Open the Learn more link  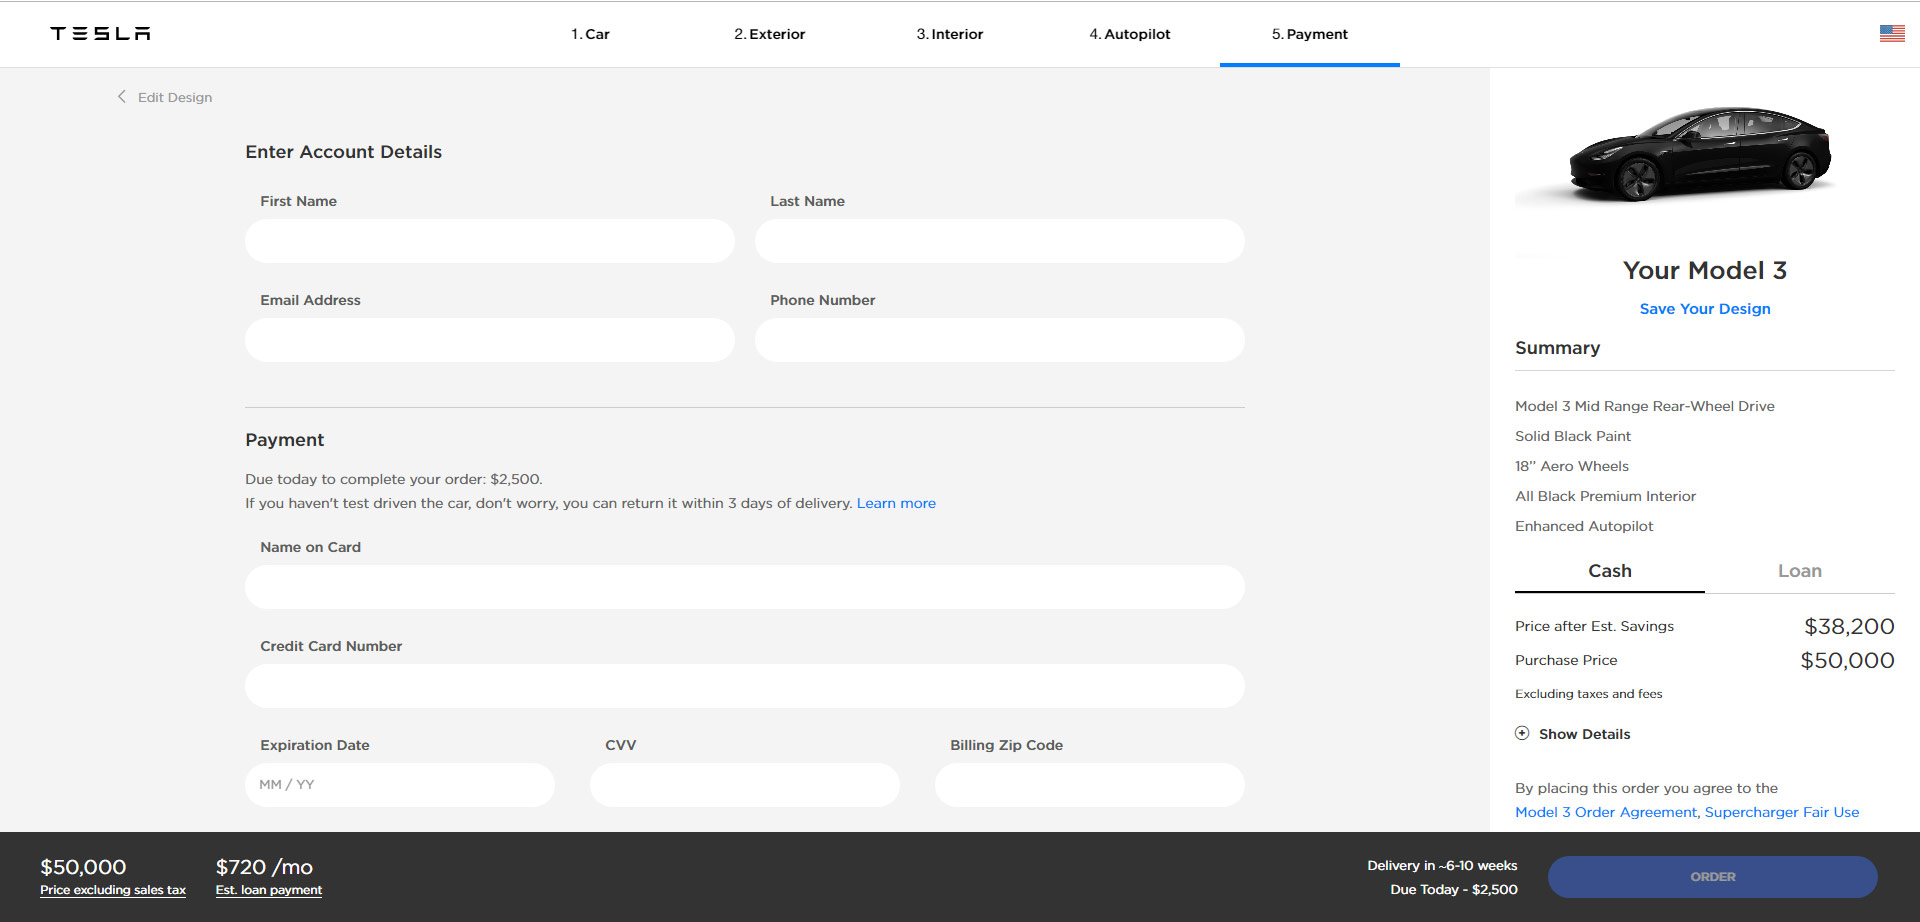(x=896, y=503)
